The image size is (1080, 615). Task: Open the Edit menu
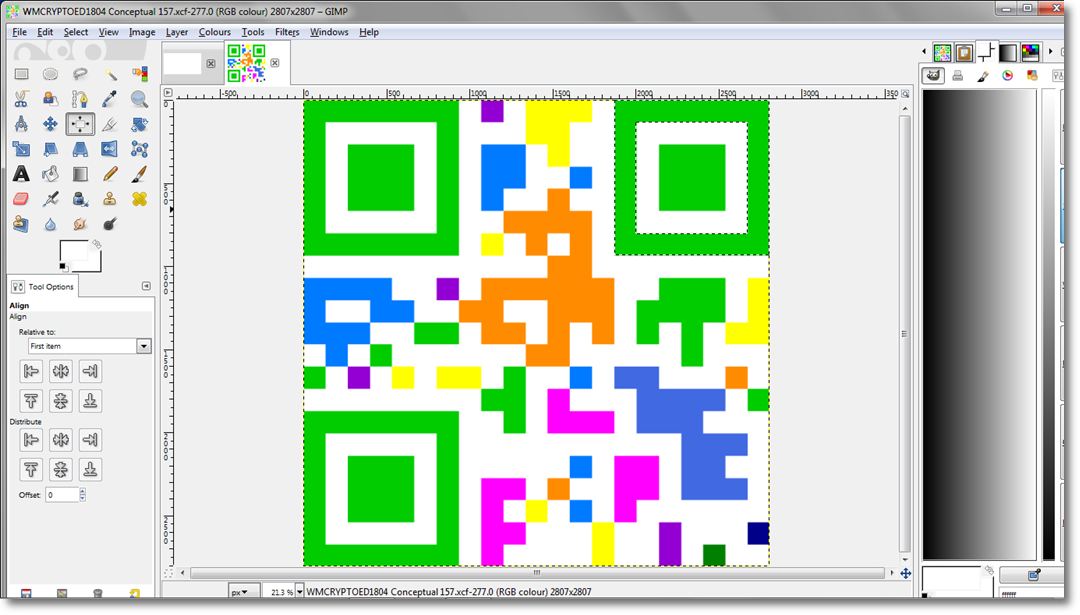45,32
